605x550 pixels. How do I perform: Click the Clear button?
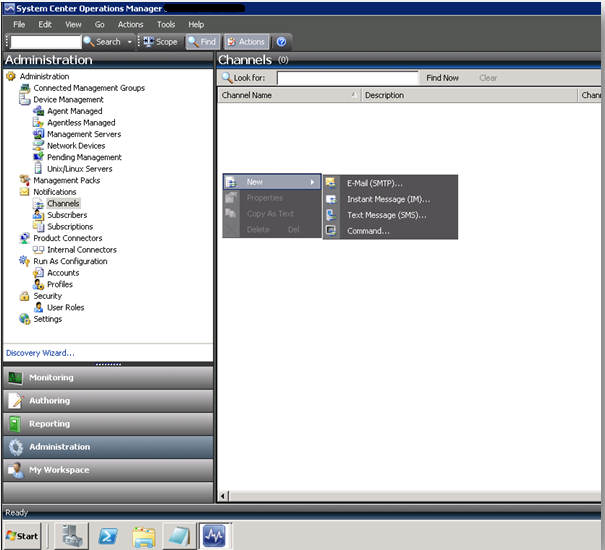click(x=488, y=78)
